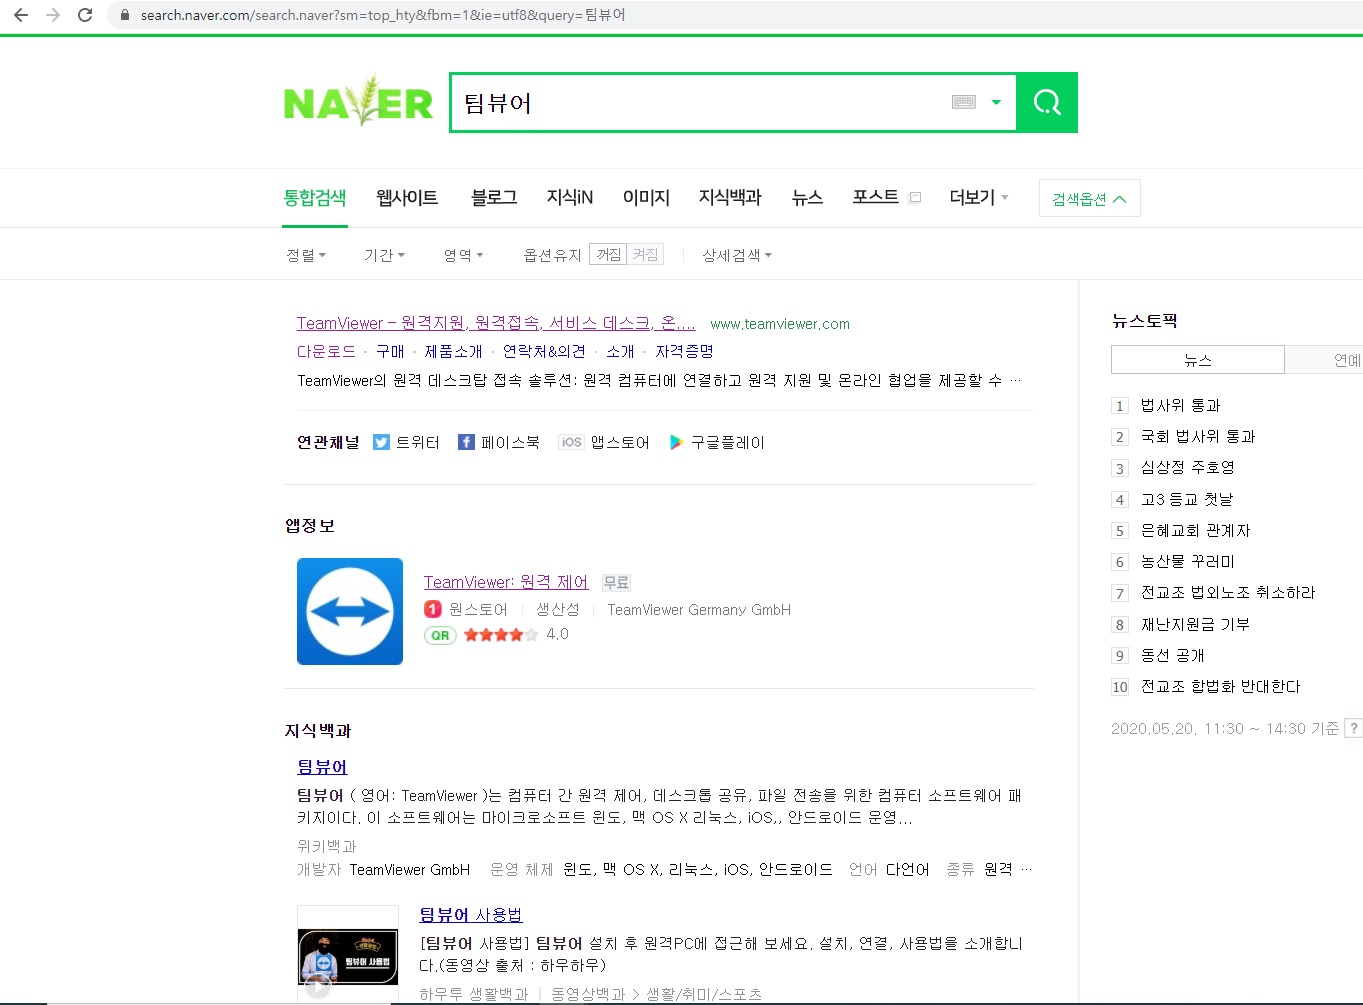This screenshot has height=1005, width=1363.
Task: Click the 원스토어 red icon
Action: click(433, 609)
